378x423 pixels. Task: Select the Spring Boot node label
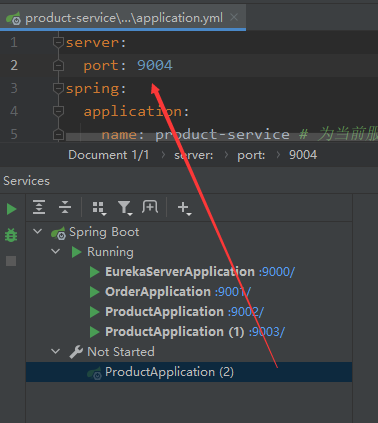tap(104, 232)
